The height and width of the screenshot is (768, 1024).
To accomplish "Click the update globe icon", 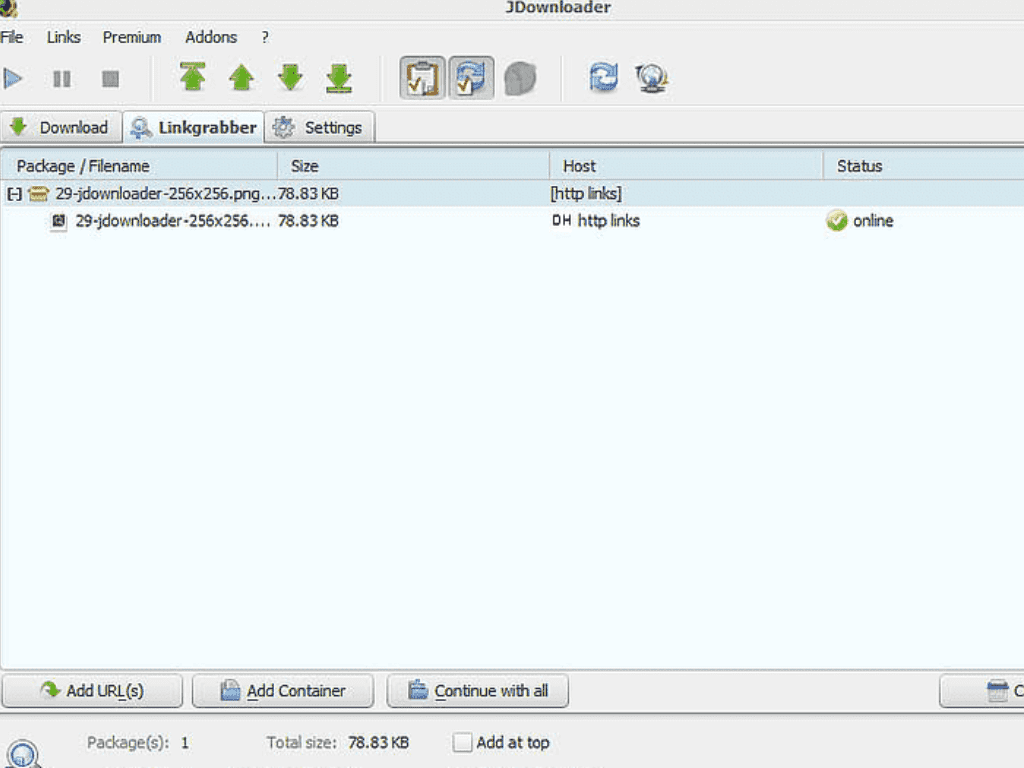I will [651, 78].
